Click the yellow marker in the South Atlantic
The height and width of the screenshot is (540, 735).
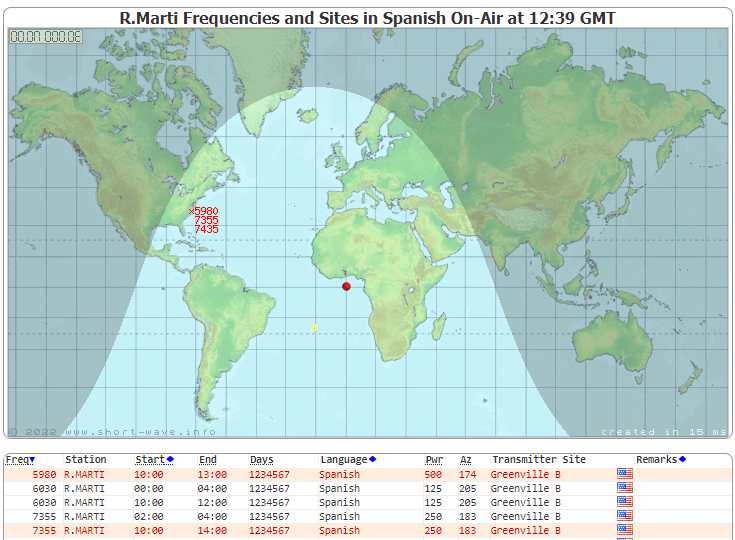tap(314, 327)
